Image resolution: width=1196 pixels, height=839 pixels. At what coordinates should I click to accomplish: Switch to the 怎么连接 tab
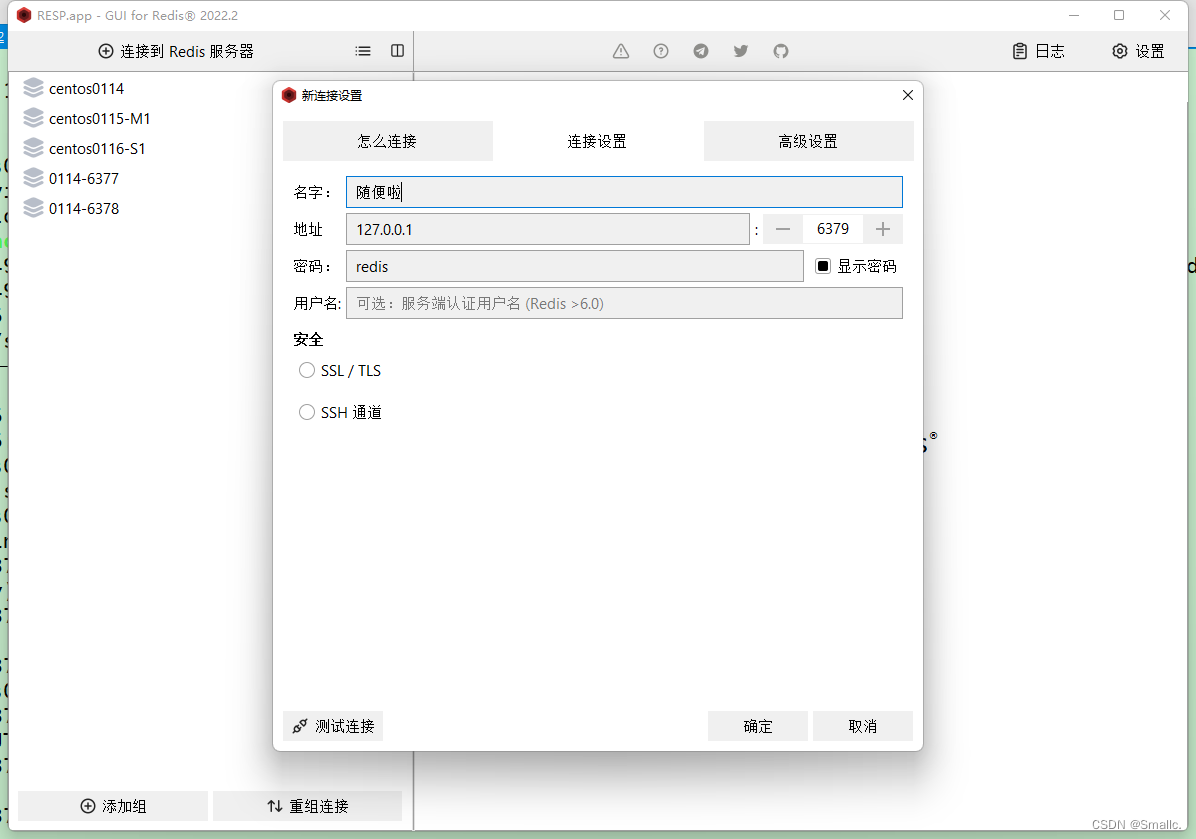(387, 141)
